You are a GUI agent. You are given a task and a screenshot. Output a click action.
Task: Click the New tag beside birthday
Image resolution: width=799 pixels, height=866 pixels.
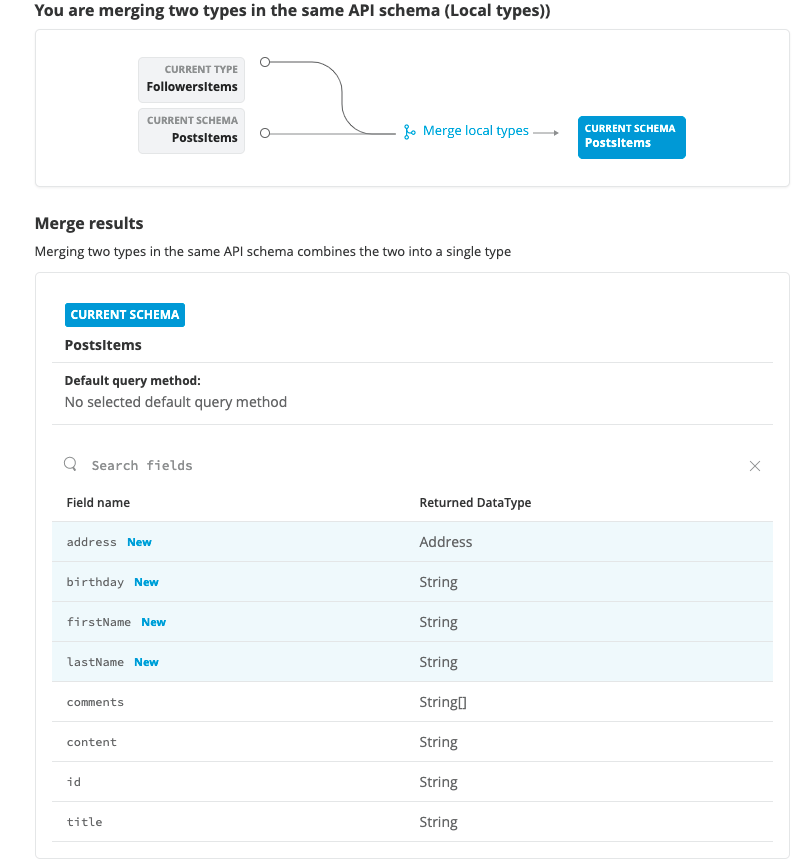coord(146,582)
